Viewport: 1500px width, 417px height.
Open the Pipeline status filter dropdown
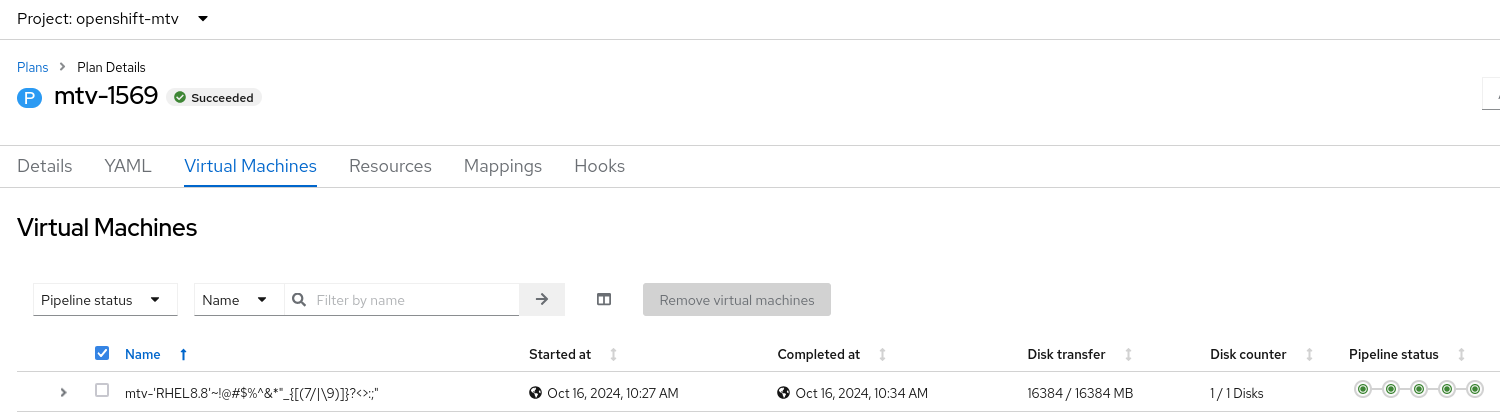tap(105, 299)
